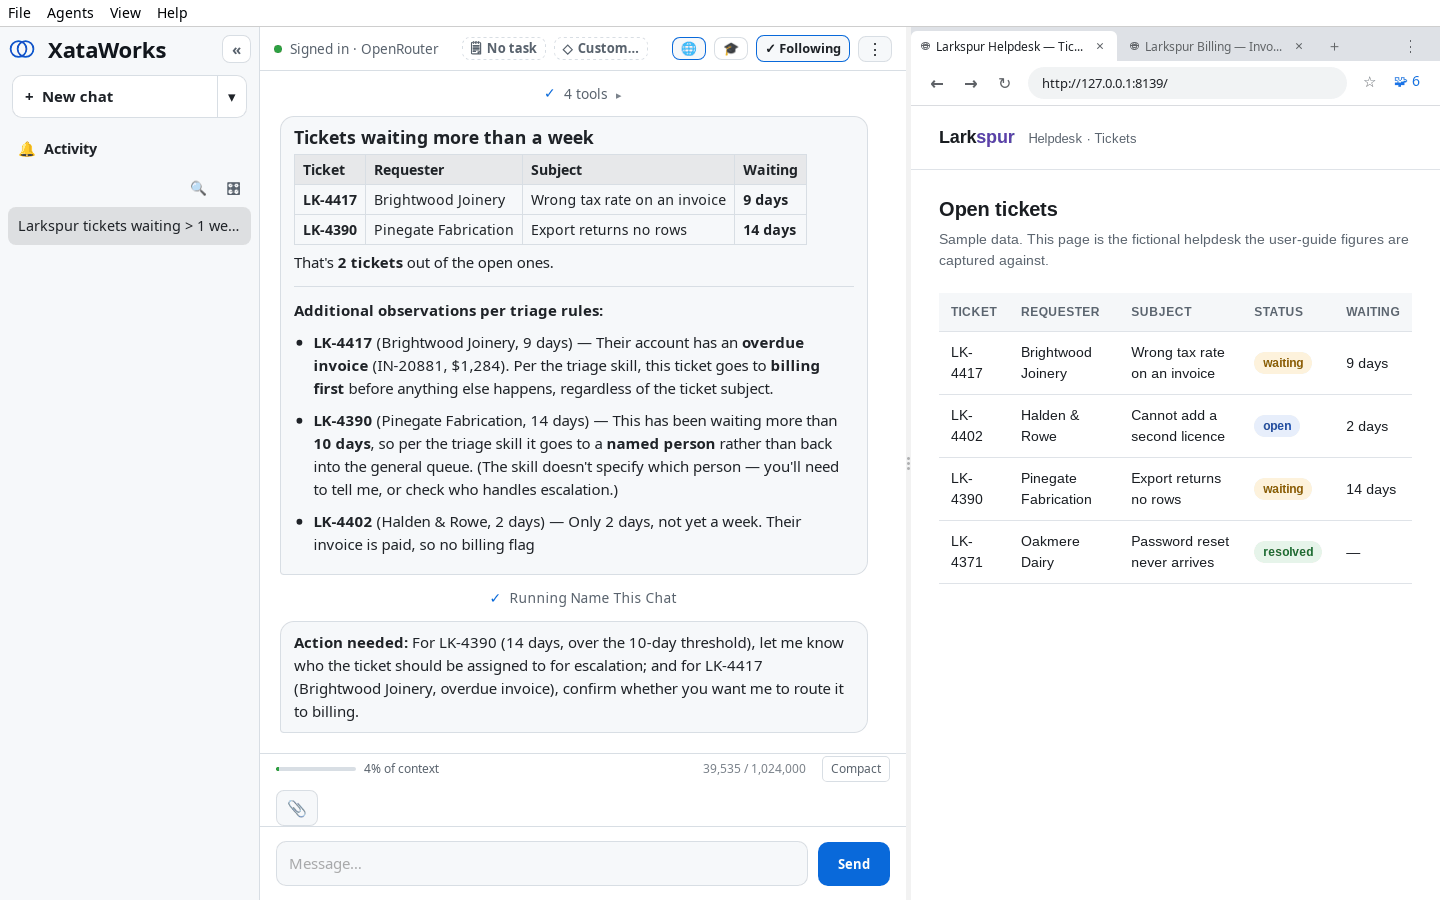Click the browser address bar URL
The width and height of the screenshot is (1440, 900).
(1188, 83)
